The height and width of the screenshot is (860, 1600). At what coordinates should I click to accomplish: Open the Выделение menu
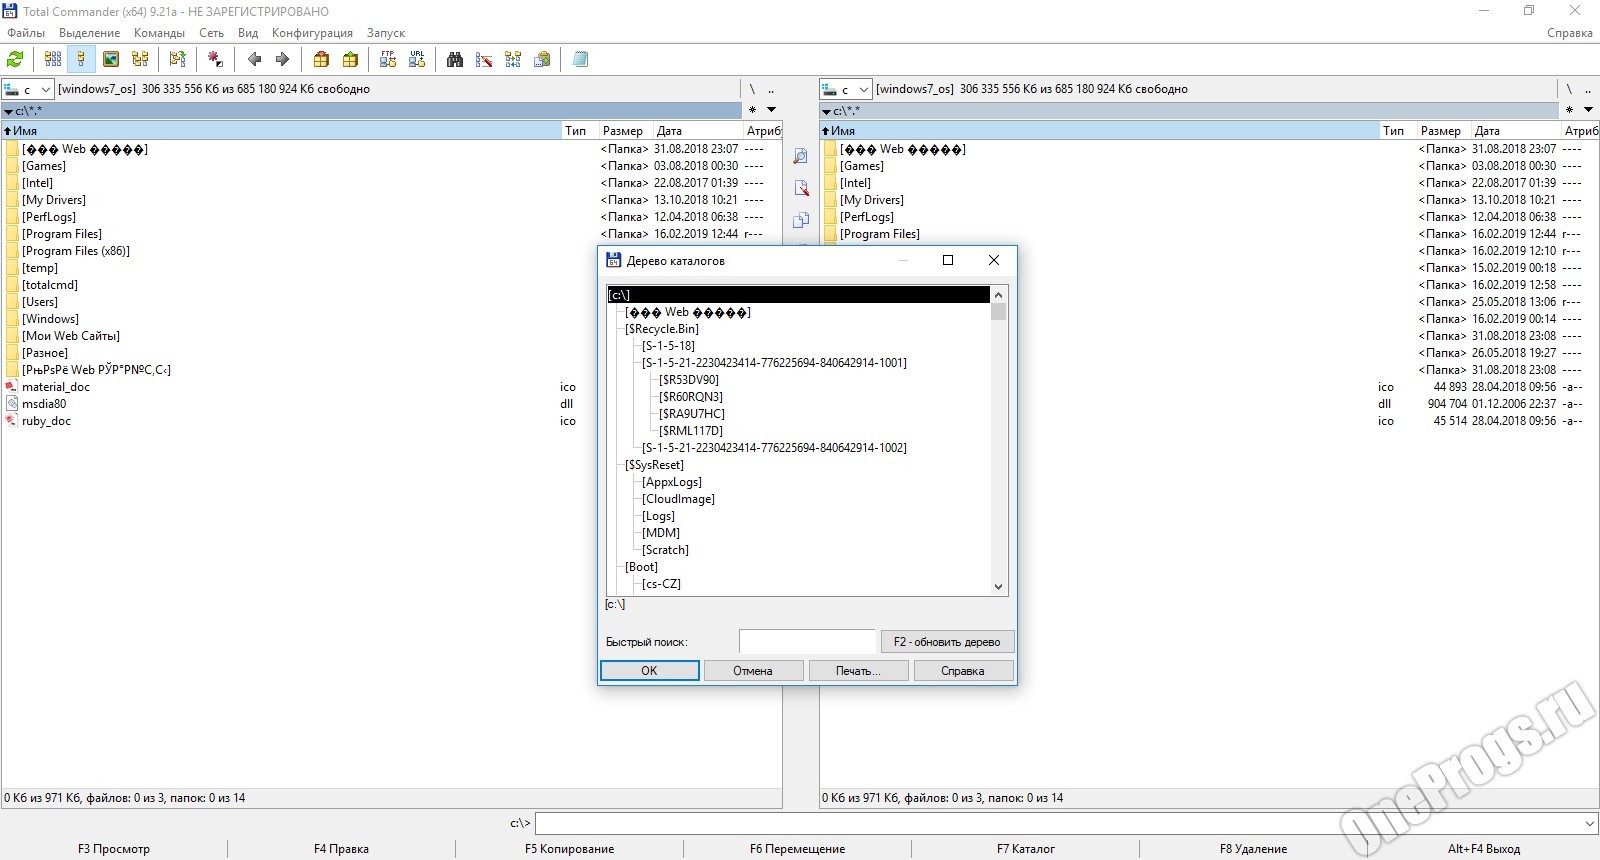click(x=89, y=33)
